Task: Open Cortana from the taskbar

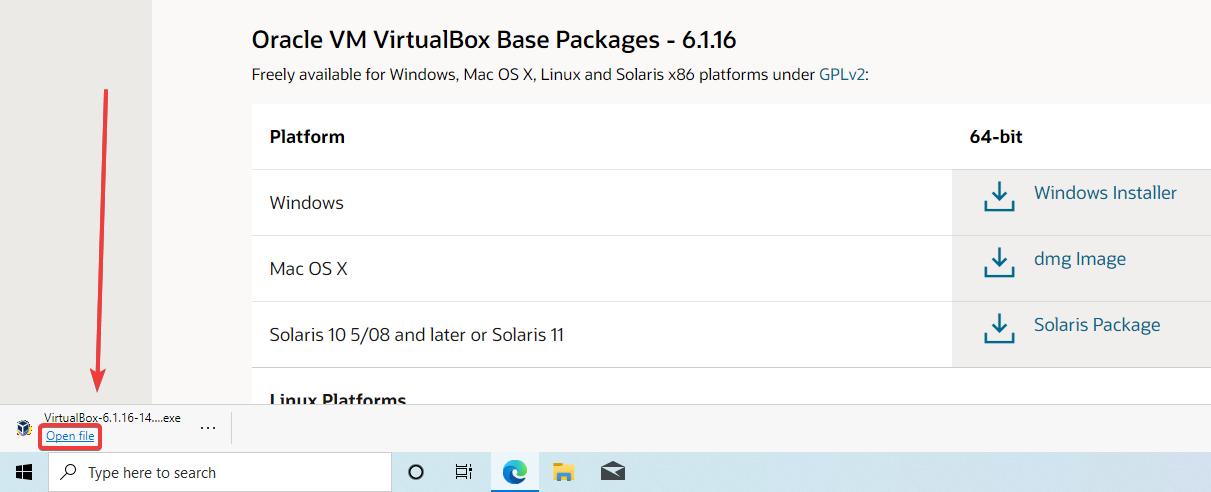Action: click(x=416, y=472)
